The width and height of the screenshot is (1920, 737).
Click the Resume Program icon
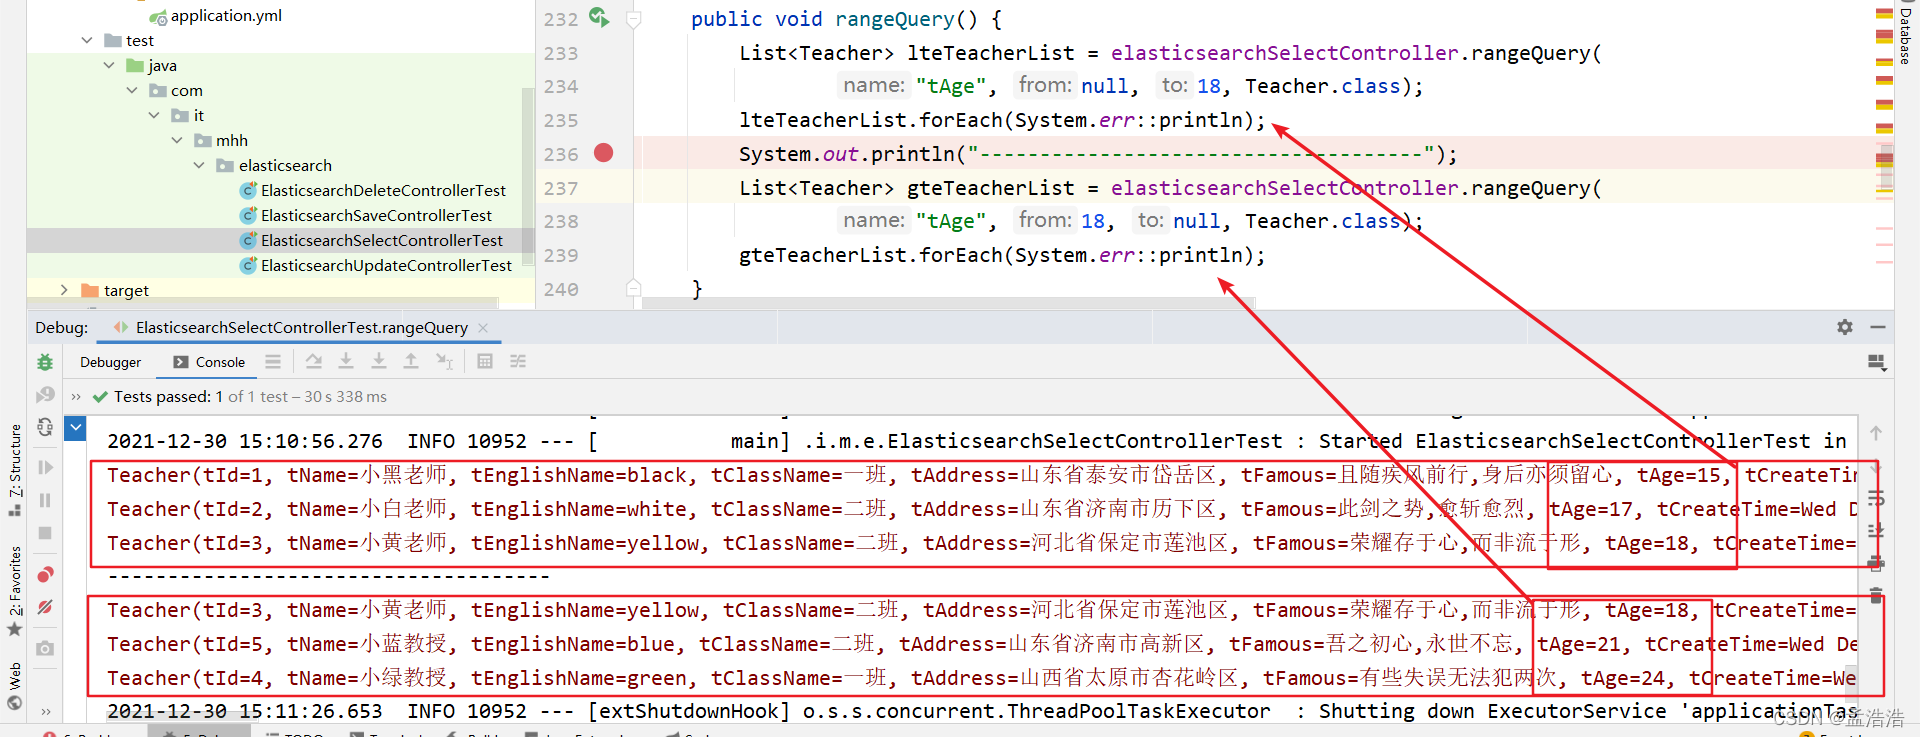tap(45, 467)
